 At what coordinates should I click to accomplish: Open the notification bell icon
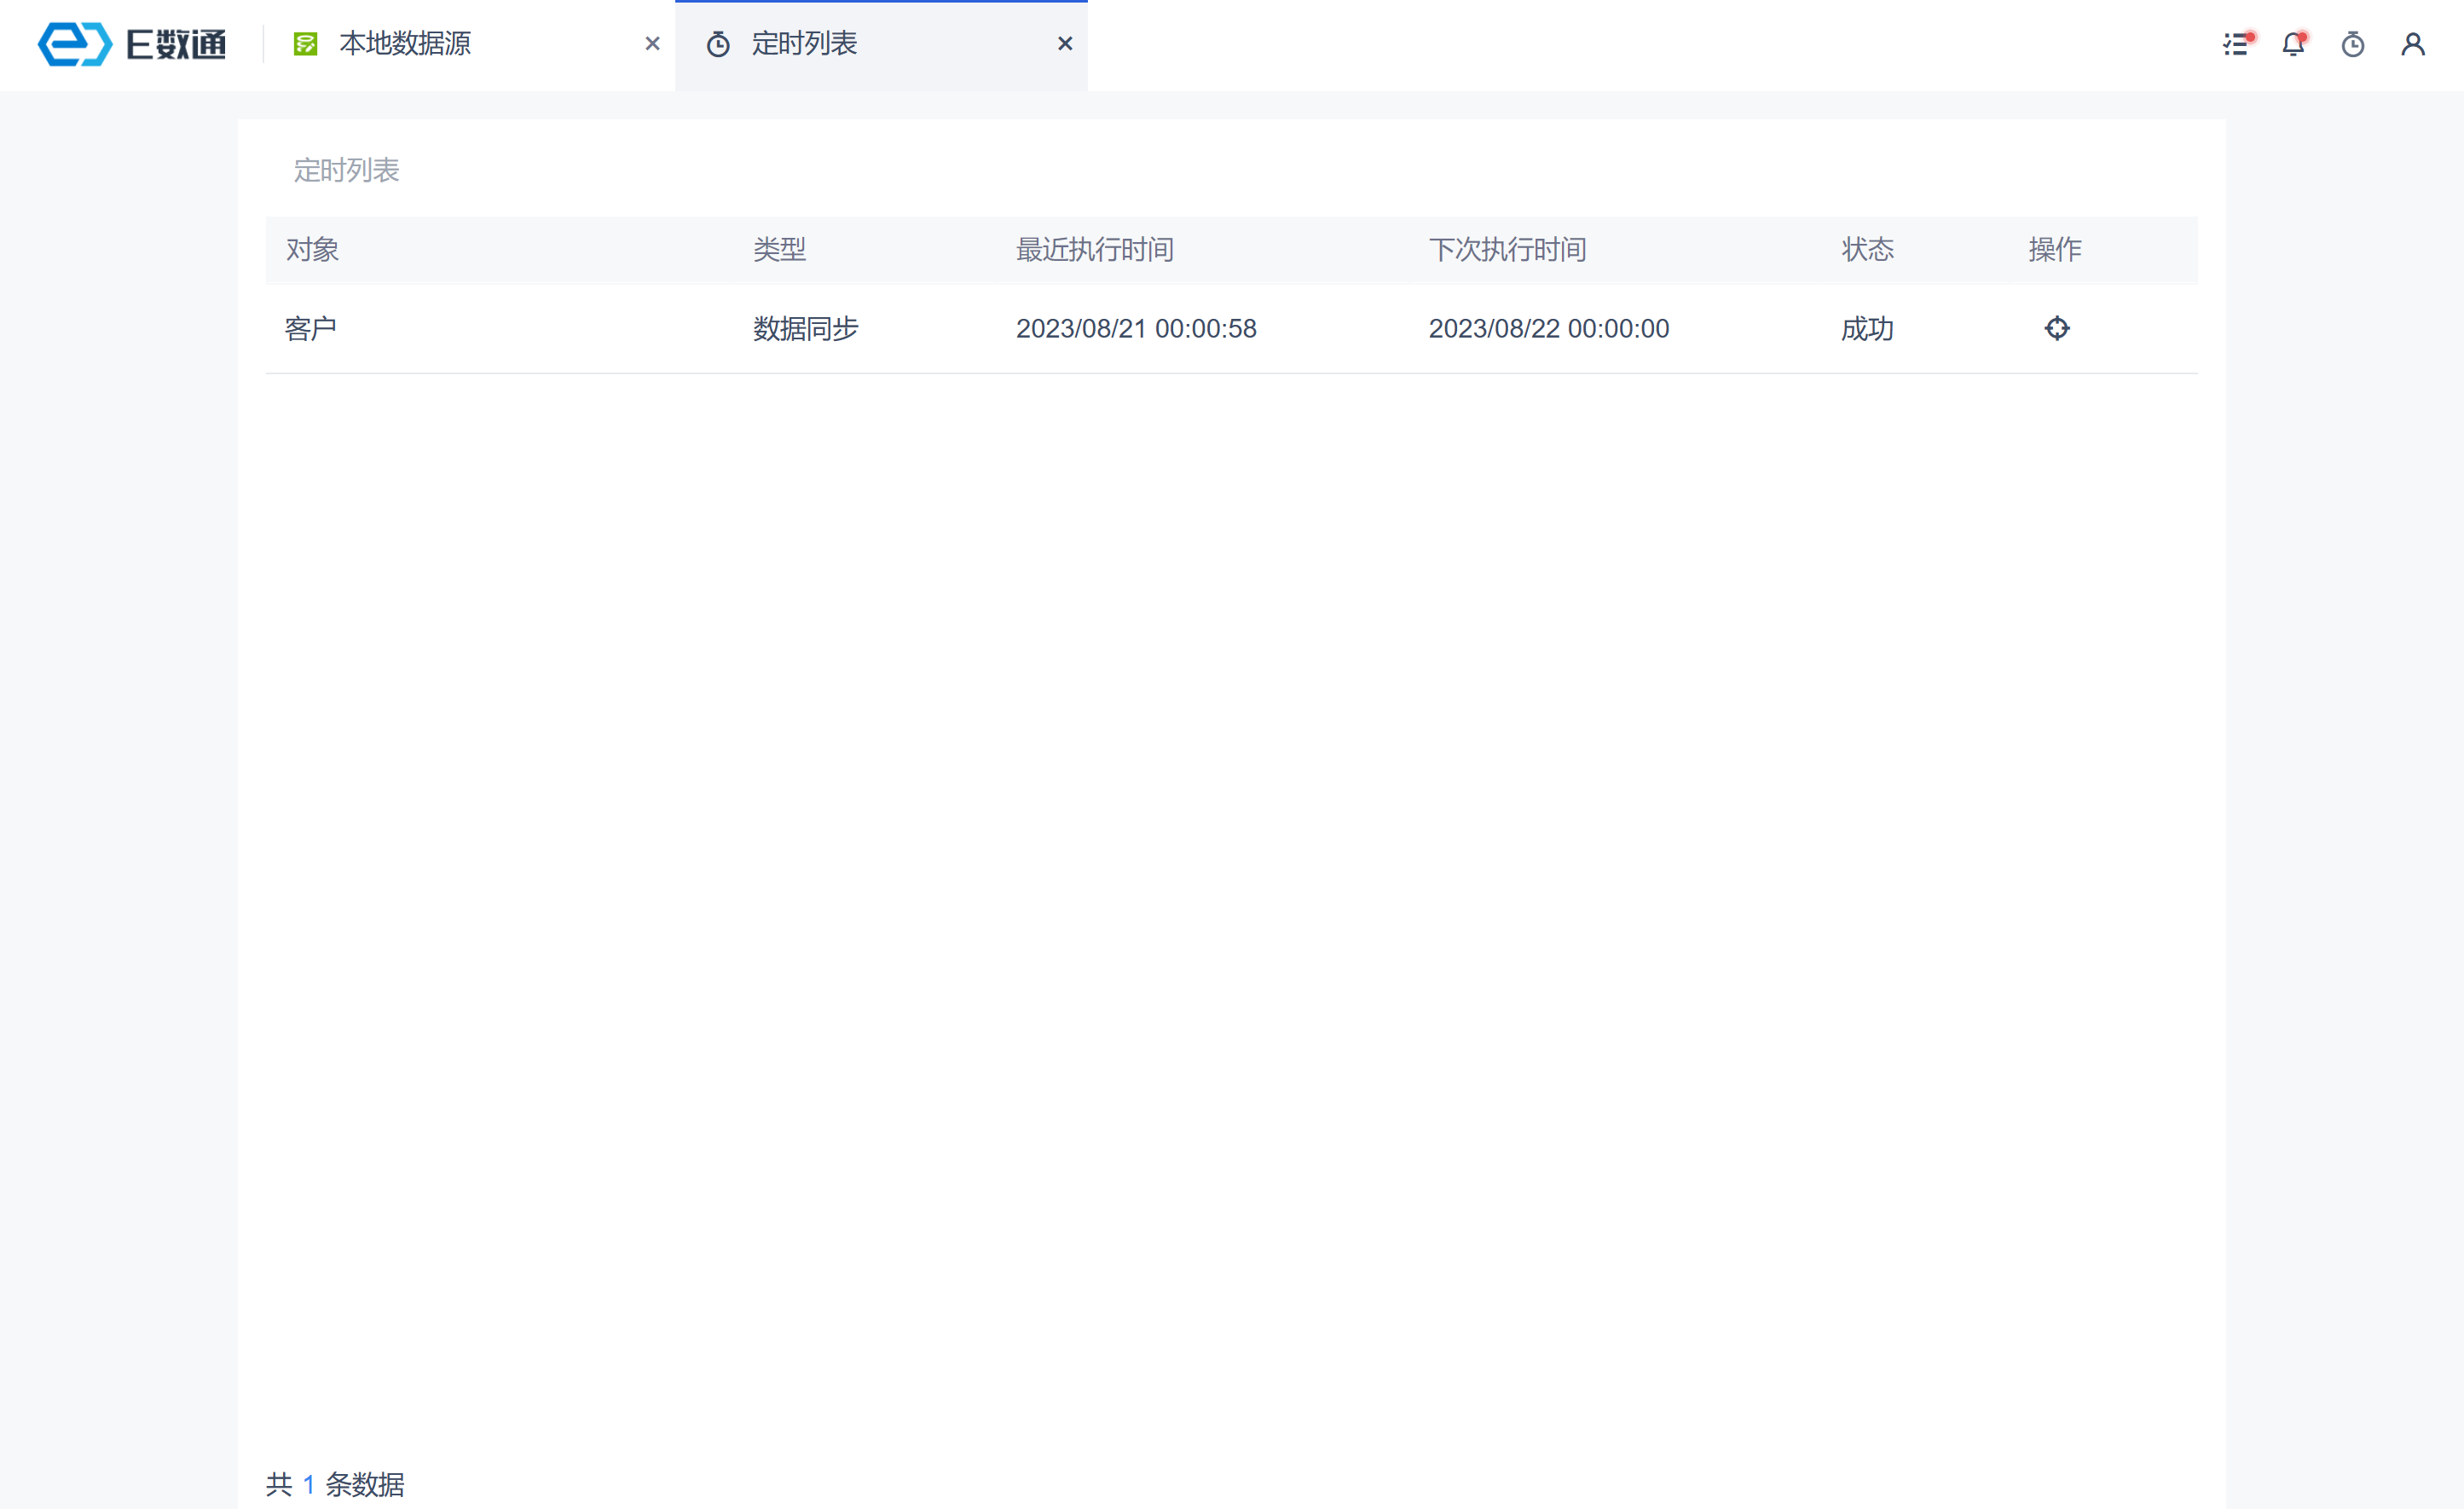tap(2293, 44)
